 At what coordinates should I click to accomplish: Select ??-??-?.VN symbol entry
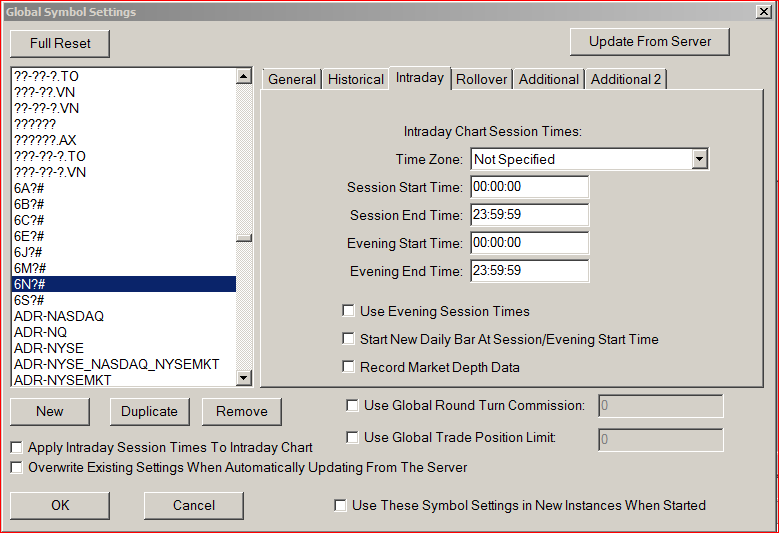(124, 108)
